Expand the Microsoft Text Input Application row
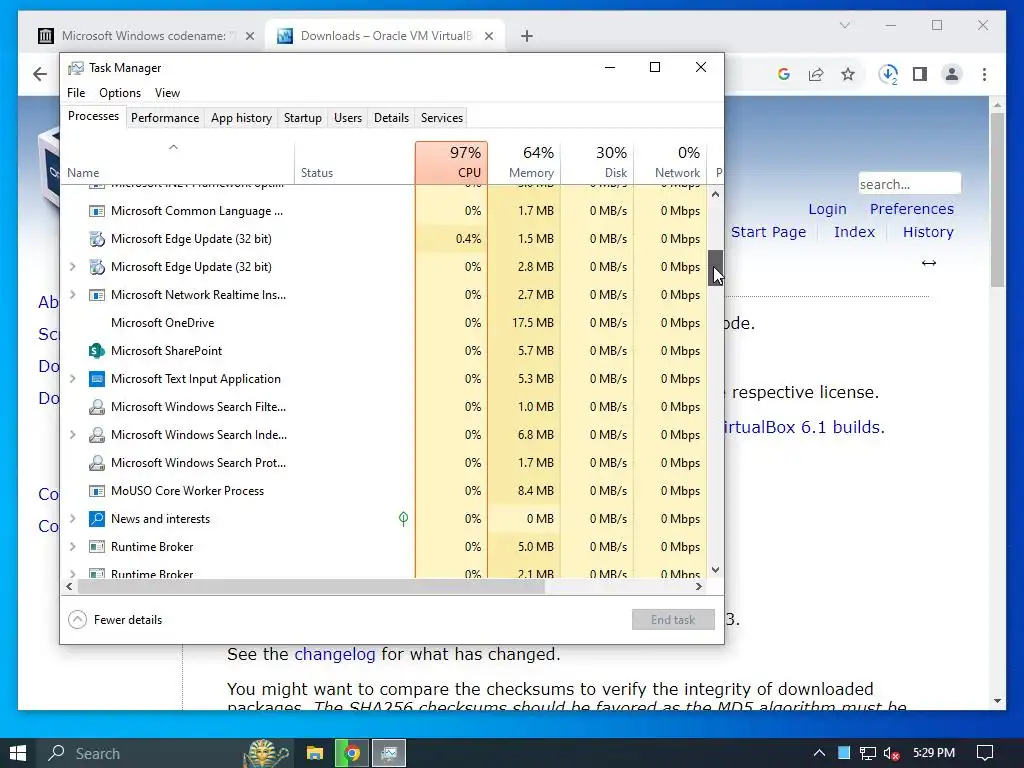The width and height of the screenshot is (1024, 768). click(72, 379)
